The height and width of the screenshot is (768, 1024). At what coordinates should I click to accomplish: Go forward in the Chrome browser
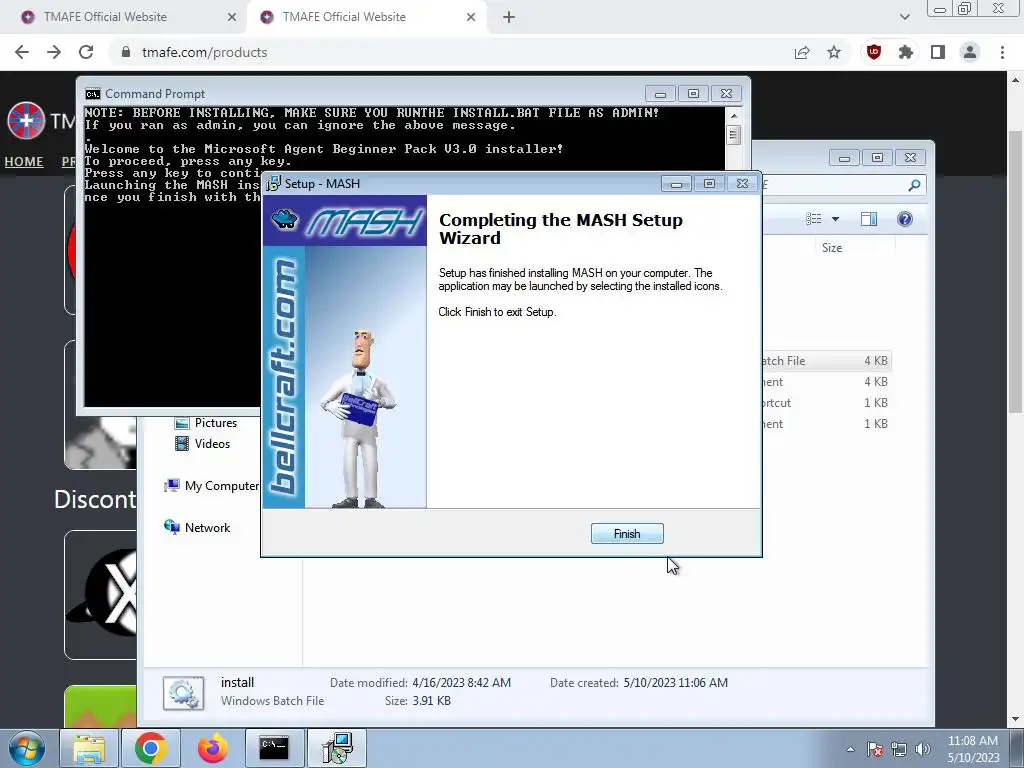pos(54,52)
